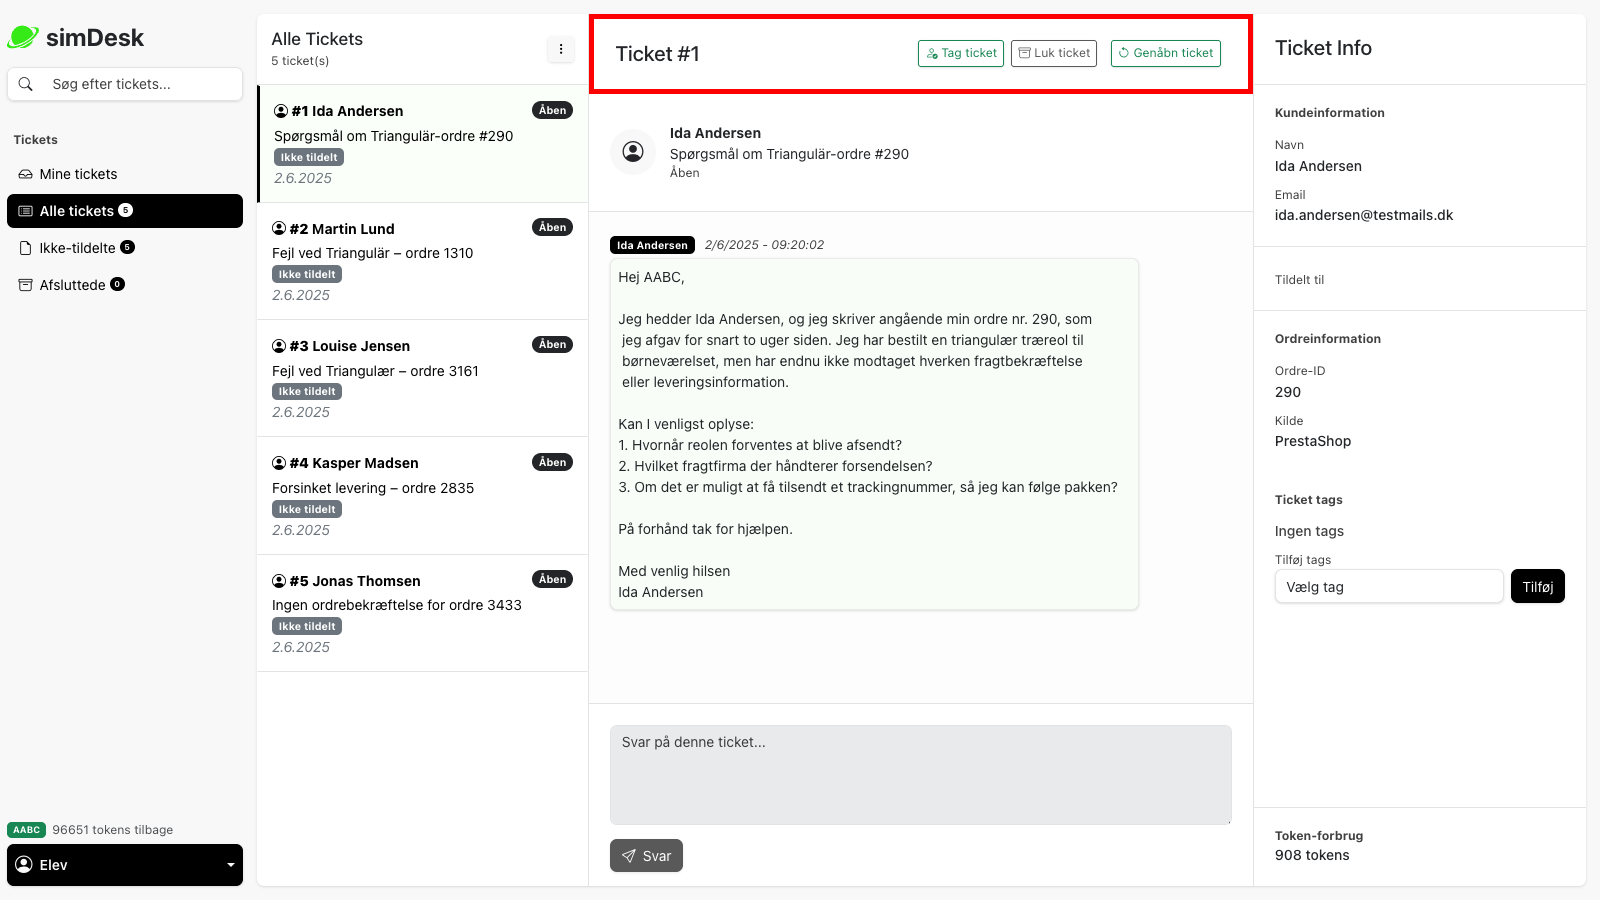Click the refresh icon inside Genåbn ticket button
The height and width of the screenshot is (900, 1600).
coord(1125,53)
